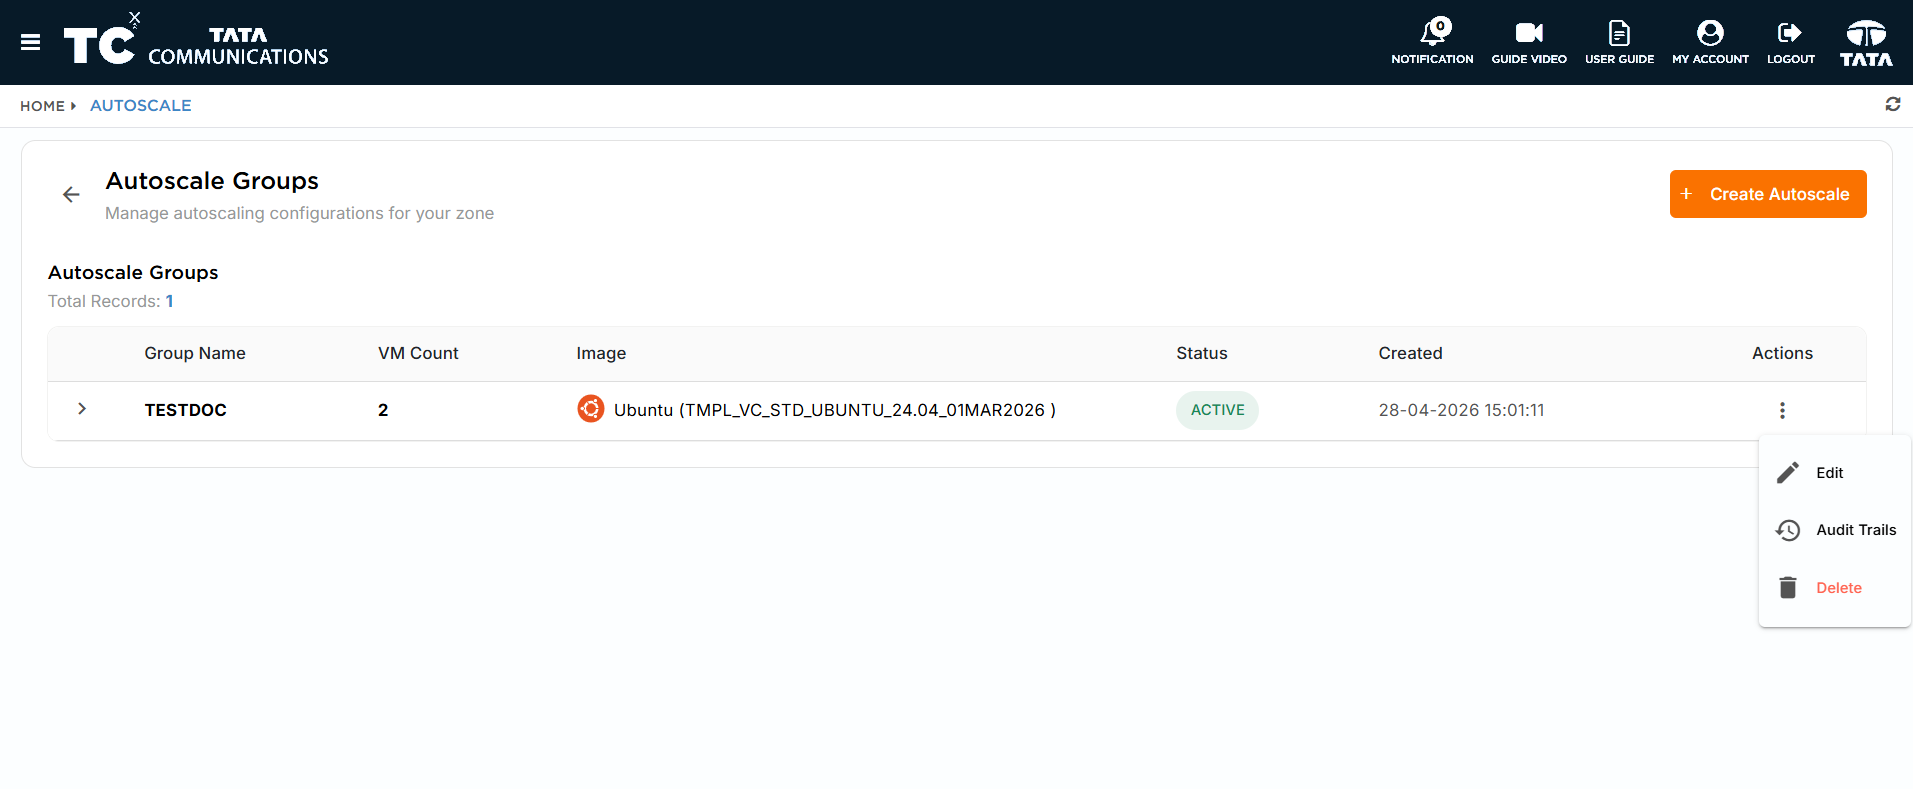The width and height of the screenshot is (1913, 789).
Task: Click the ACTIVE status badge
Action: pos(1217,410)
